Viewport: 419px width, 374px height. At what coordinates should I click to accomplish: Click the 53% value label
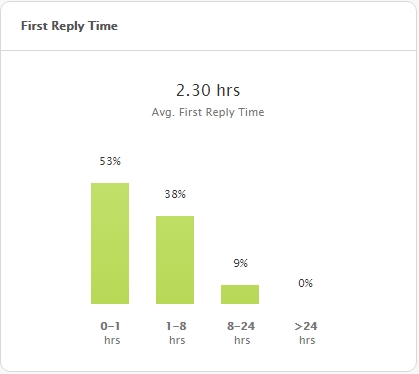coord(110,161)
